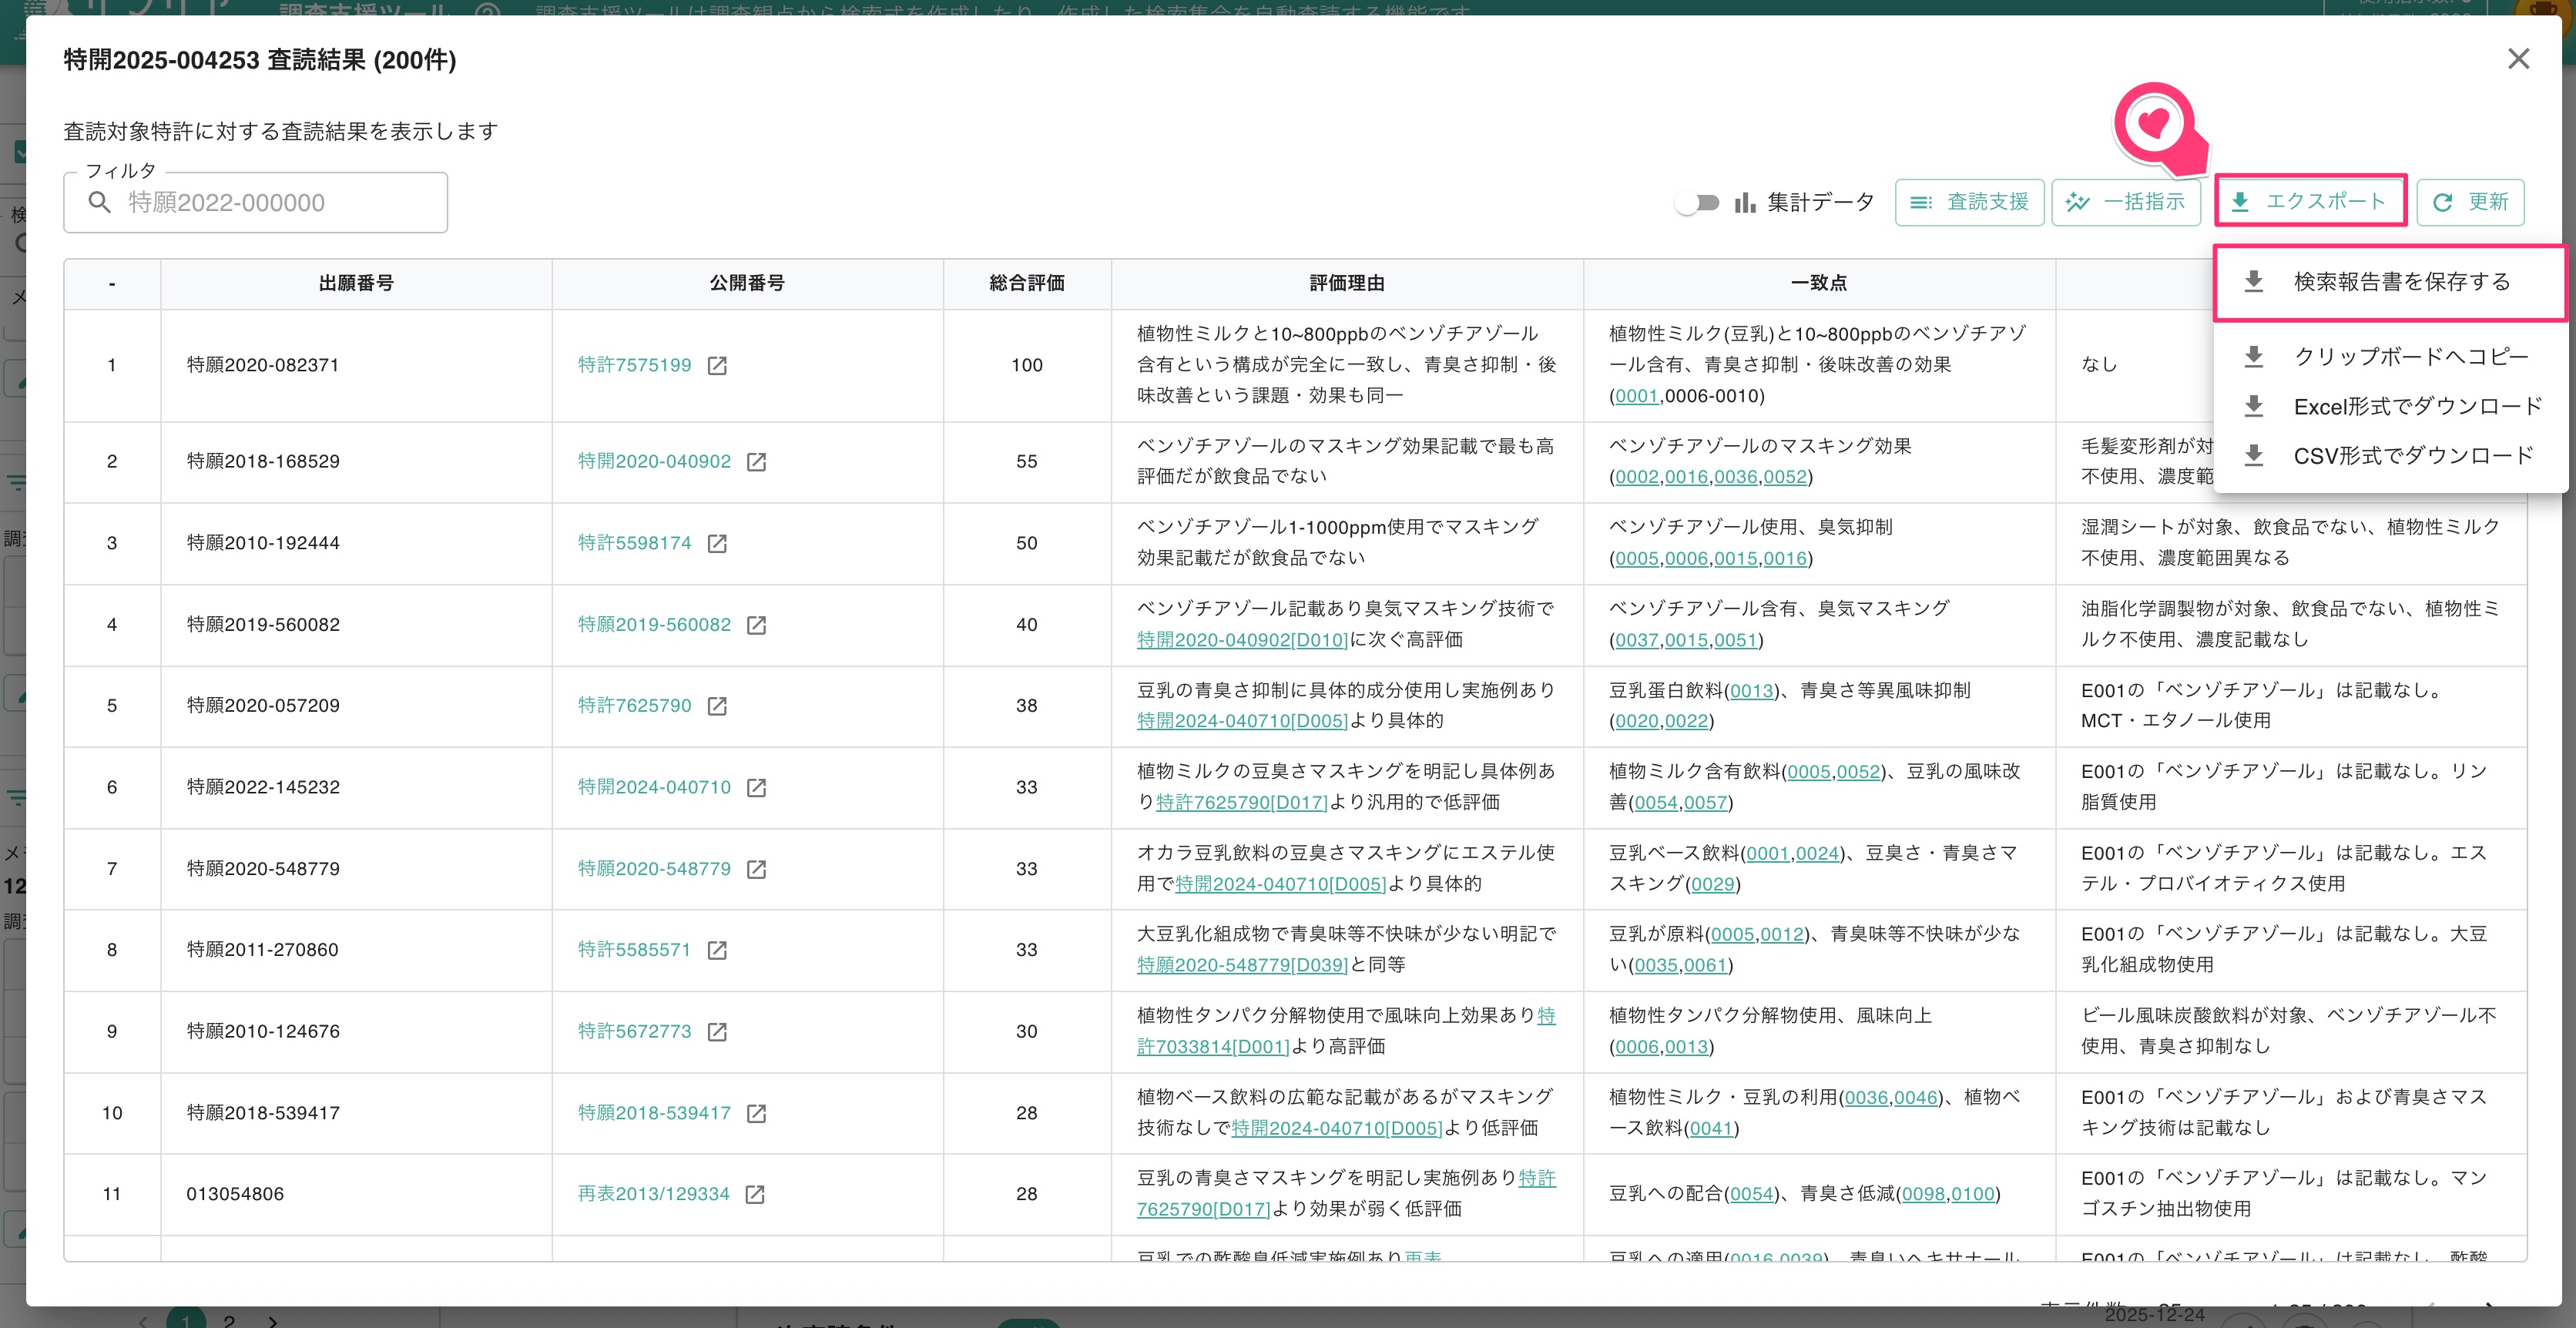Viewport: 2576px width, 1328px height.
Task: Click 特願2020-548779[D039] reference in row 8
Action: 1242,965
